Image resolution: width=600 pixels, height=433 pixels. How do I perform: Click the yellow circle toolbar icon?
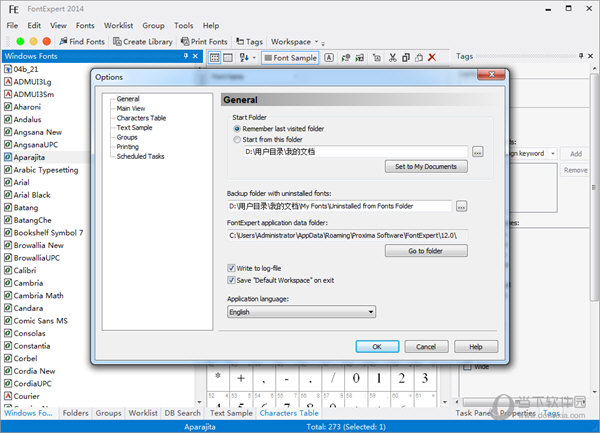pos(34,41)
